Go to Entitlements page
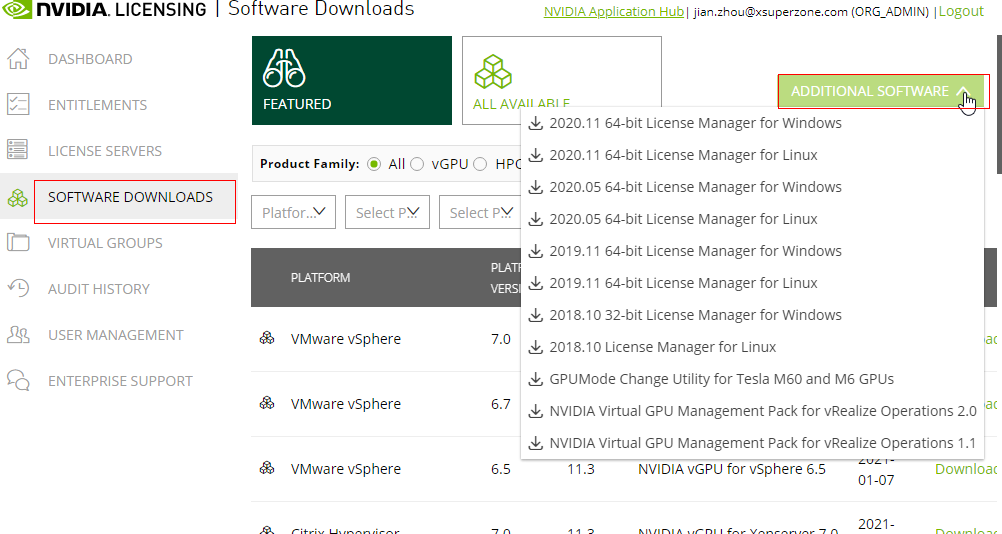1002x534 pixels. pos(97,105)
